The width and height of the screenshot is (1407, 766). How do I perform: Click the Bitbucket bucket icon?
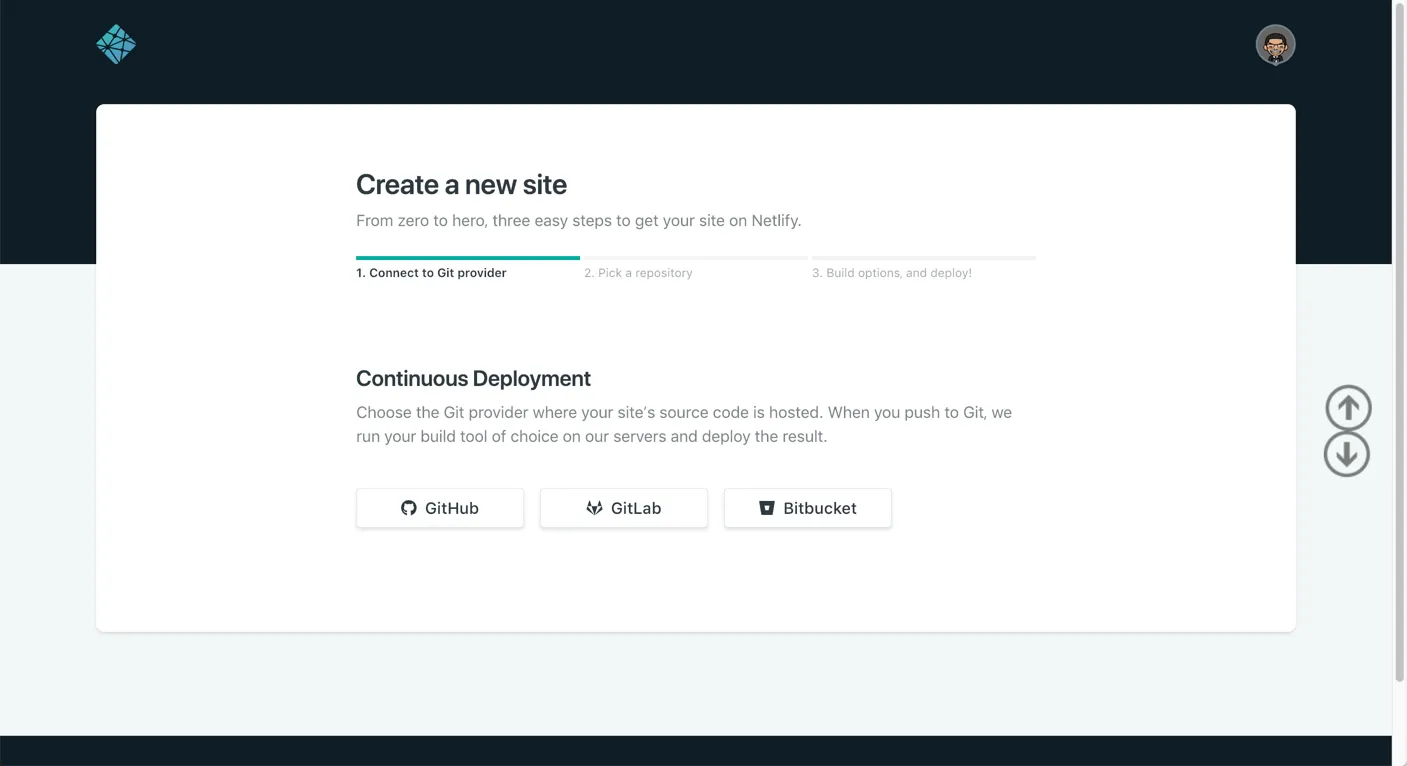pyautogui.click(x=767, y=508)
